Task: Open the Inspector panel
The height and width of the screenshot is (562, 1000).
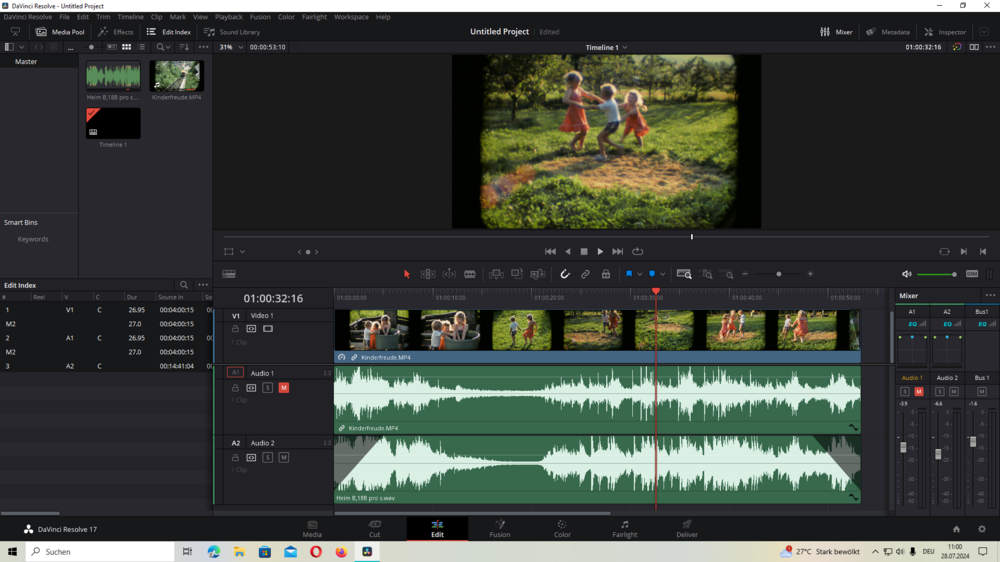Action: point(945,32)
